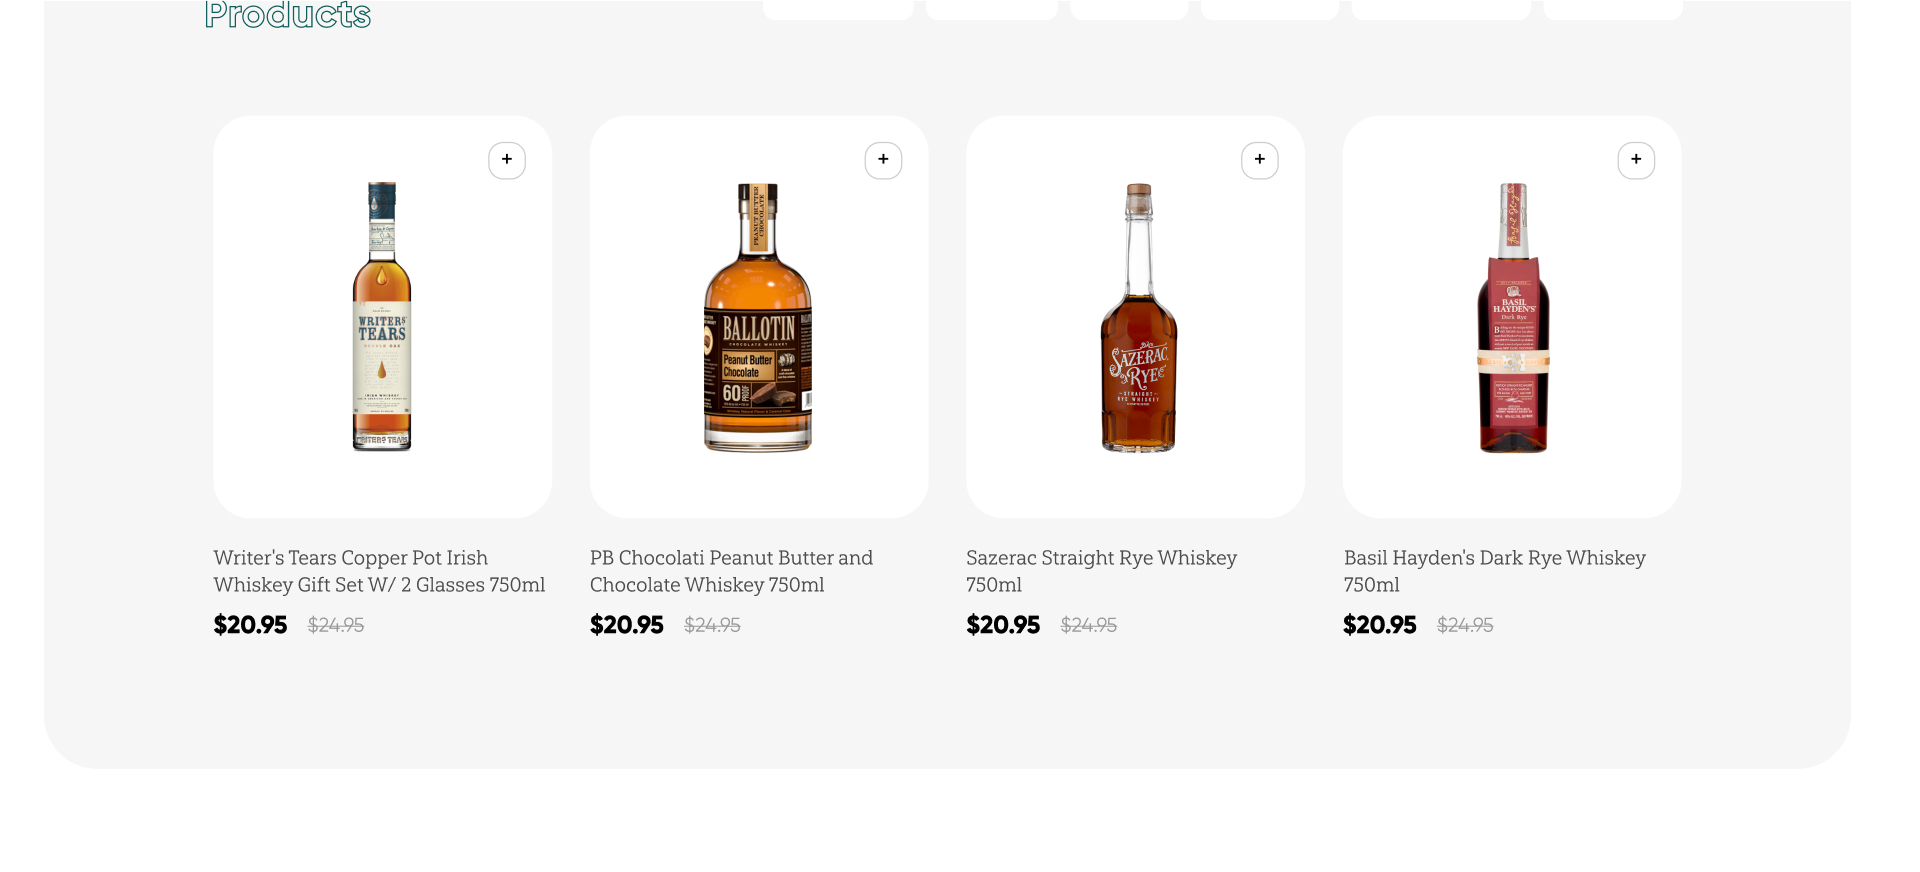Click the $20.95 price under Basil Hayden's

[1379, 625]
